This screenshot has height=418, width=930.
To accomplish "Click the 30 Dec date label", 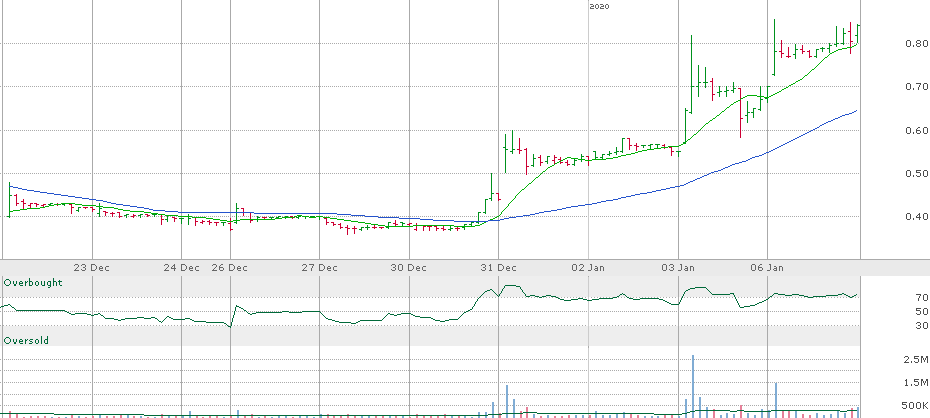I will (x=409, y=267).
